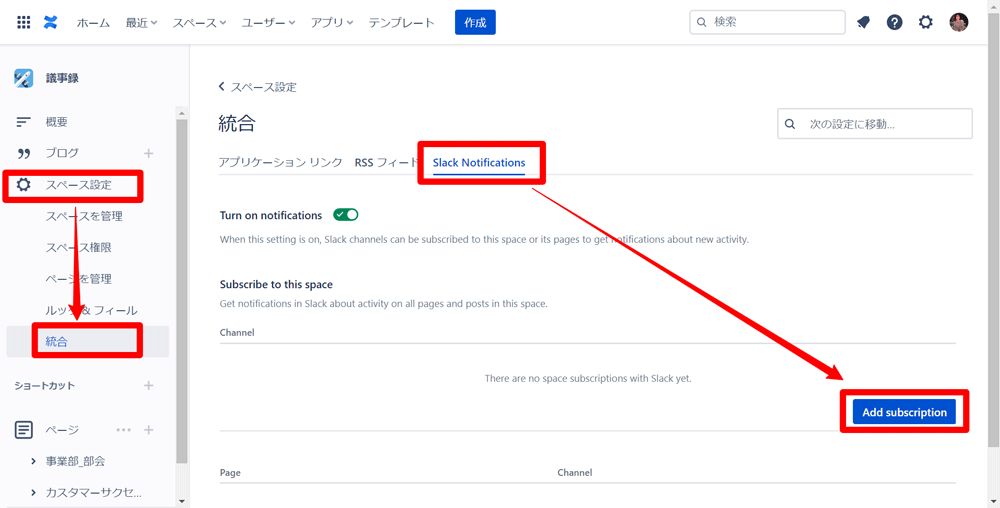Open the ブログ sidebar link

62,153
